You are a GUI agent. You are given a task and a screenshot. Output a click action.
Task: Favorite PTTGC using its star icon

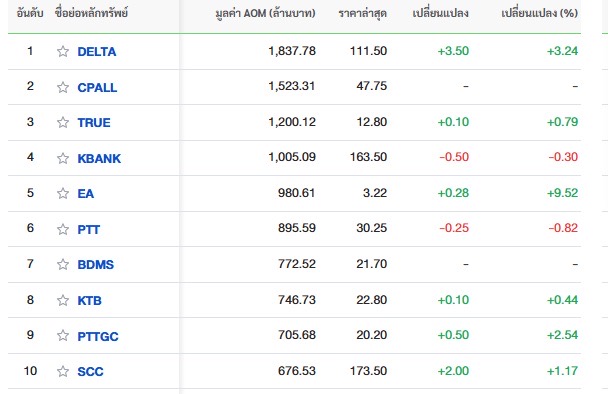(63, 335)
